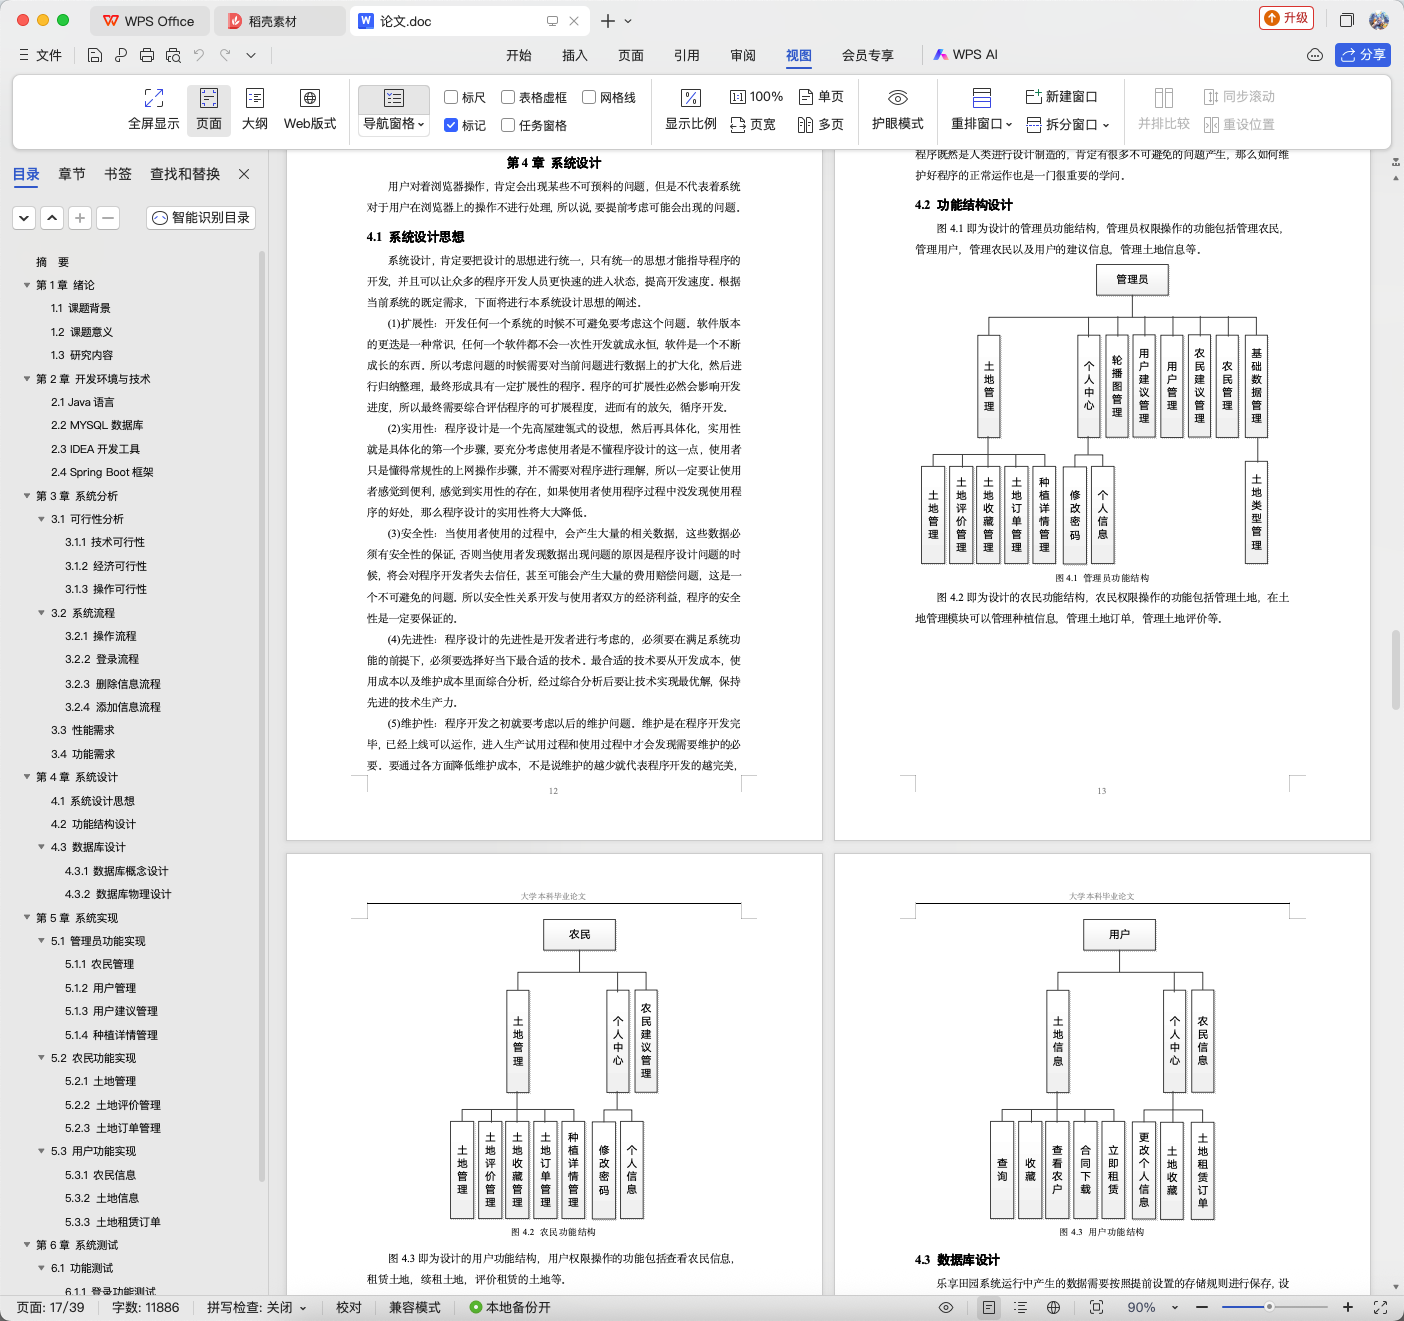Fit document to page width (页宽)
This screenshot has width=1404, height=1321.
click(753, 125)
